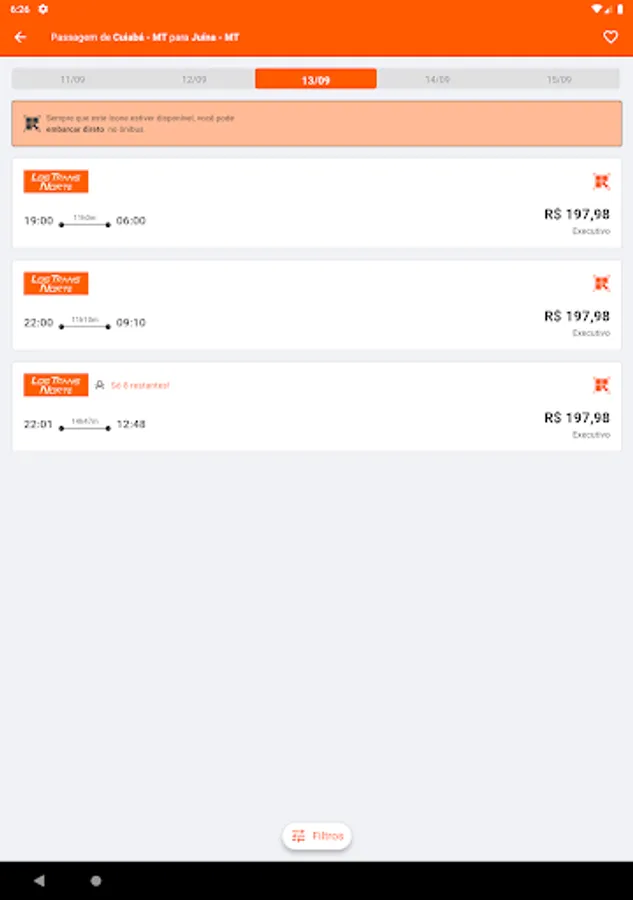Tap the Log Trans Norte logo on the 22:00 trip

(57, 283)
